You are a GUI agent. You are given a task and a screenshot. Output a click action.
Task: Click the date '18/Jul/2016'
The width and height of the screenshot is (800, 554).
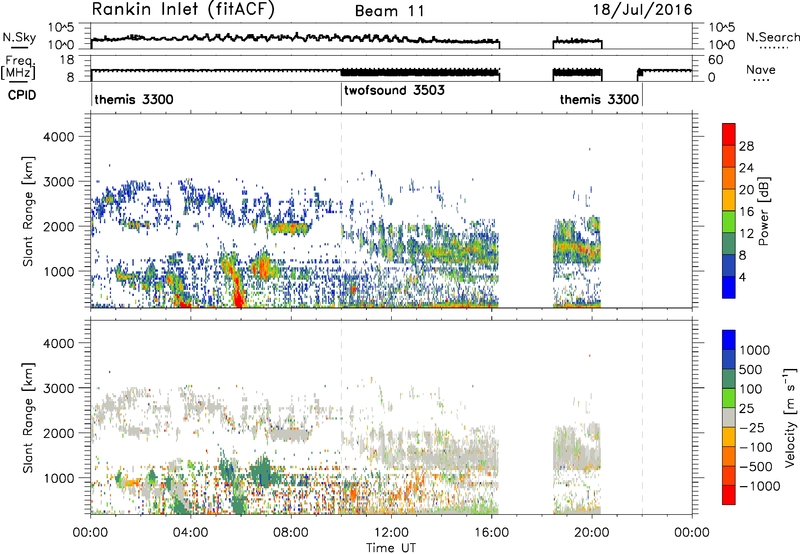point(642,10)
